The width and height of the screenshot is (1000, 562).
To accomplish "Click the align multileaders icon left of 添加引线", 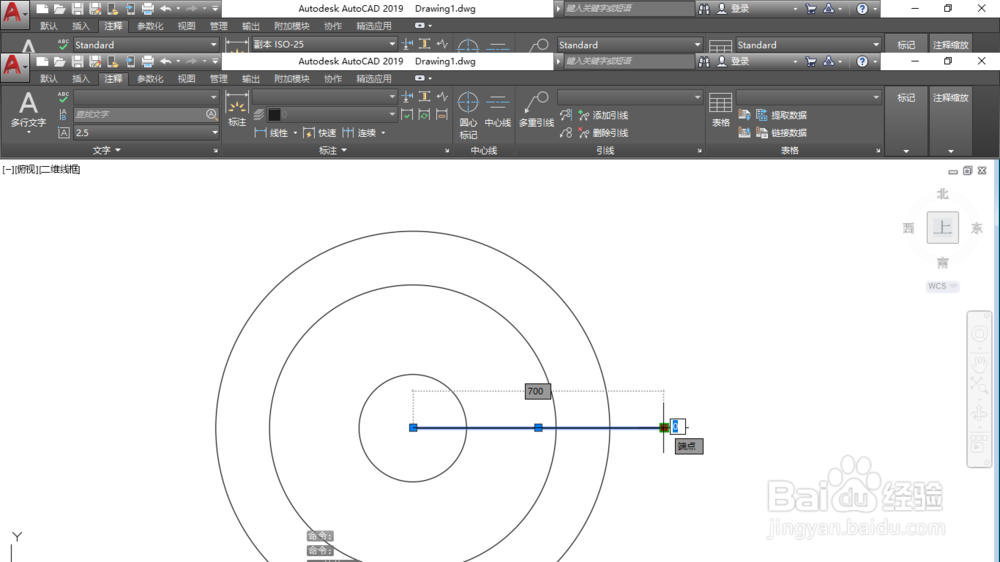I will [566, 115].
